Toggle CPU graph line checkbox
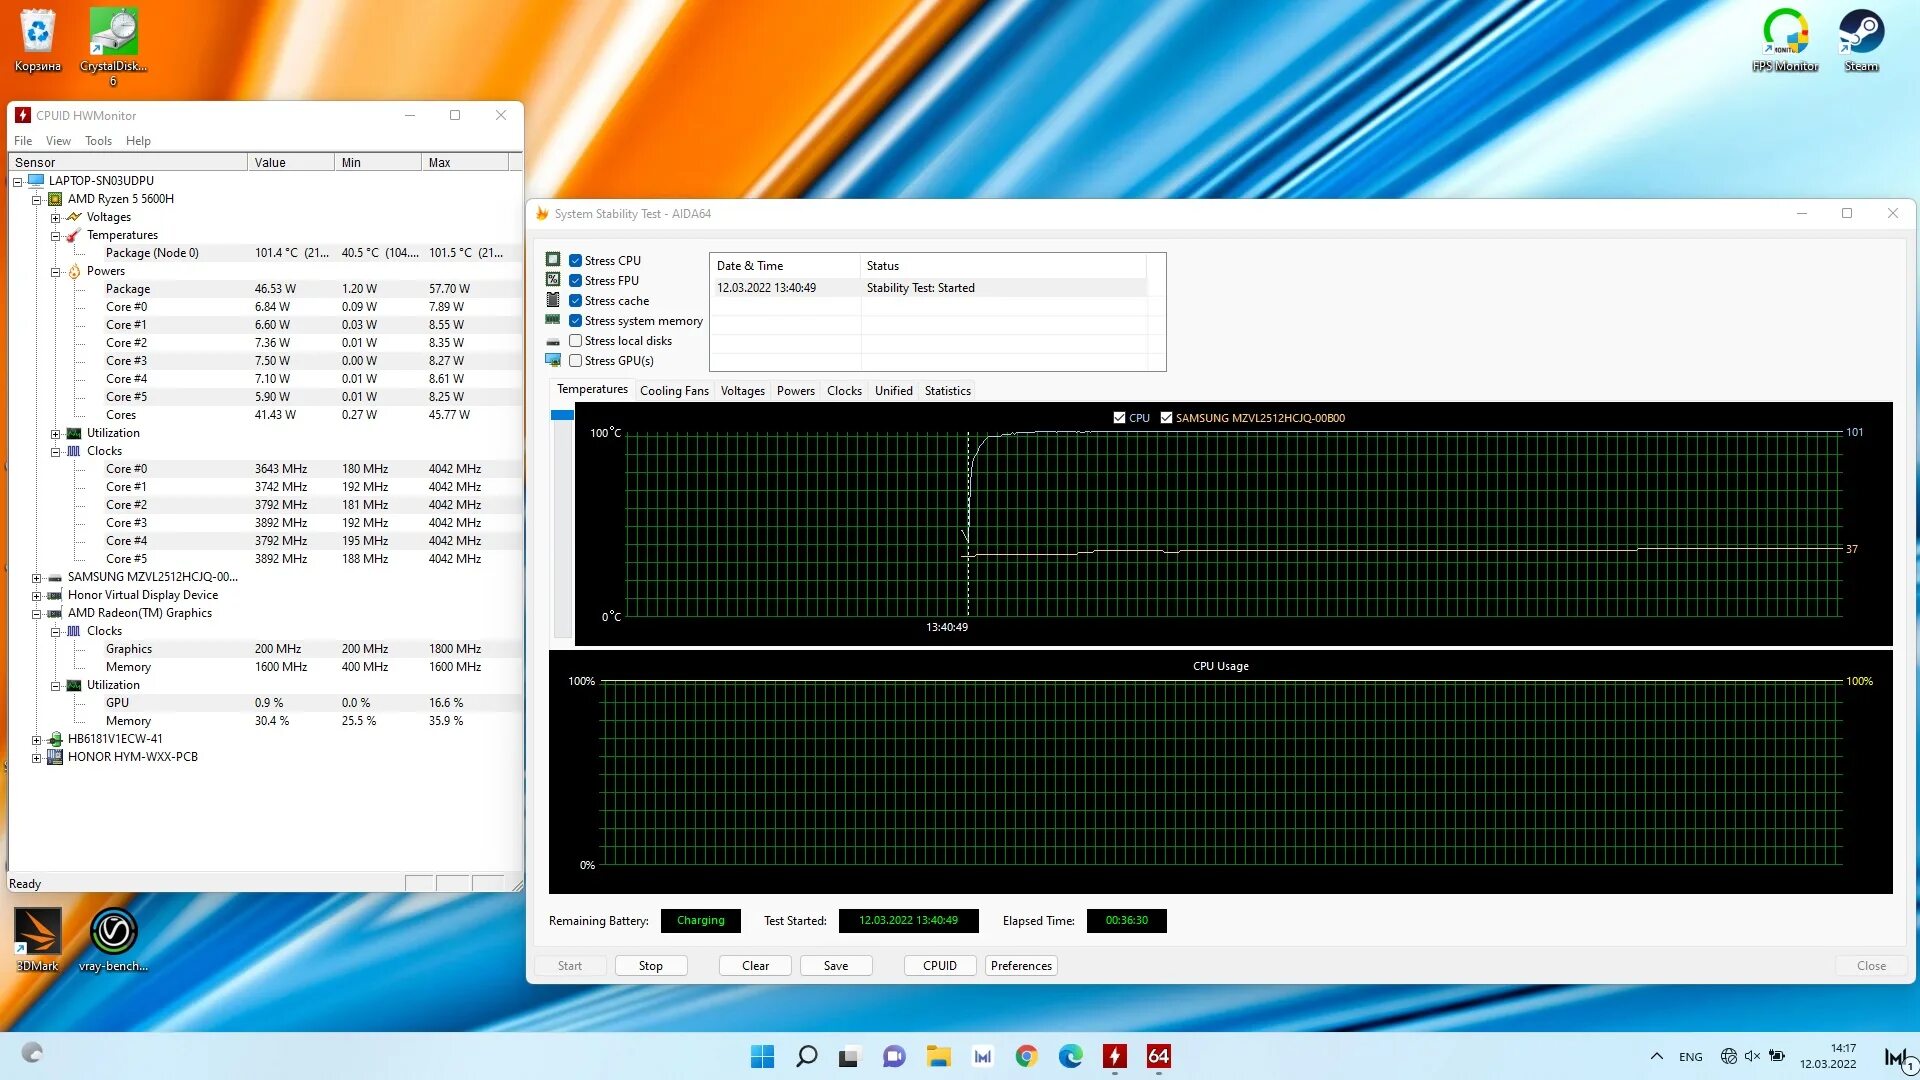Viewport: 1920px width, 1080px height. (x=1119, y=417)
